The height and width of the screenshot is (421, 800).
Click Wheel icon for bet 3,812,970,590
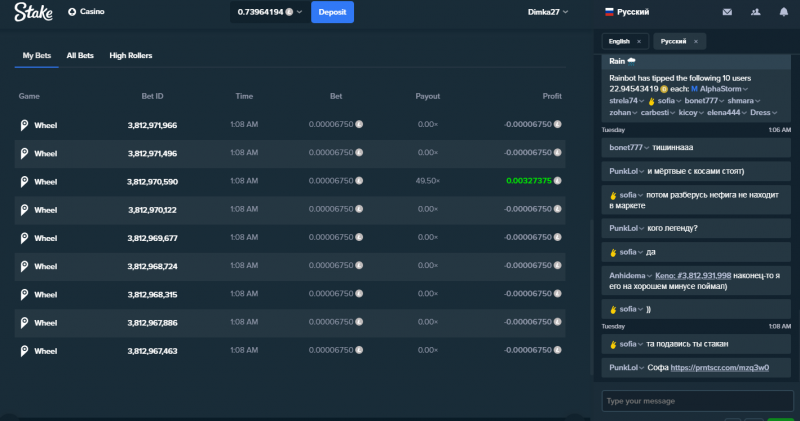(x=24, y=181)
